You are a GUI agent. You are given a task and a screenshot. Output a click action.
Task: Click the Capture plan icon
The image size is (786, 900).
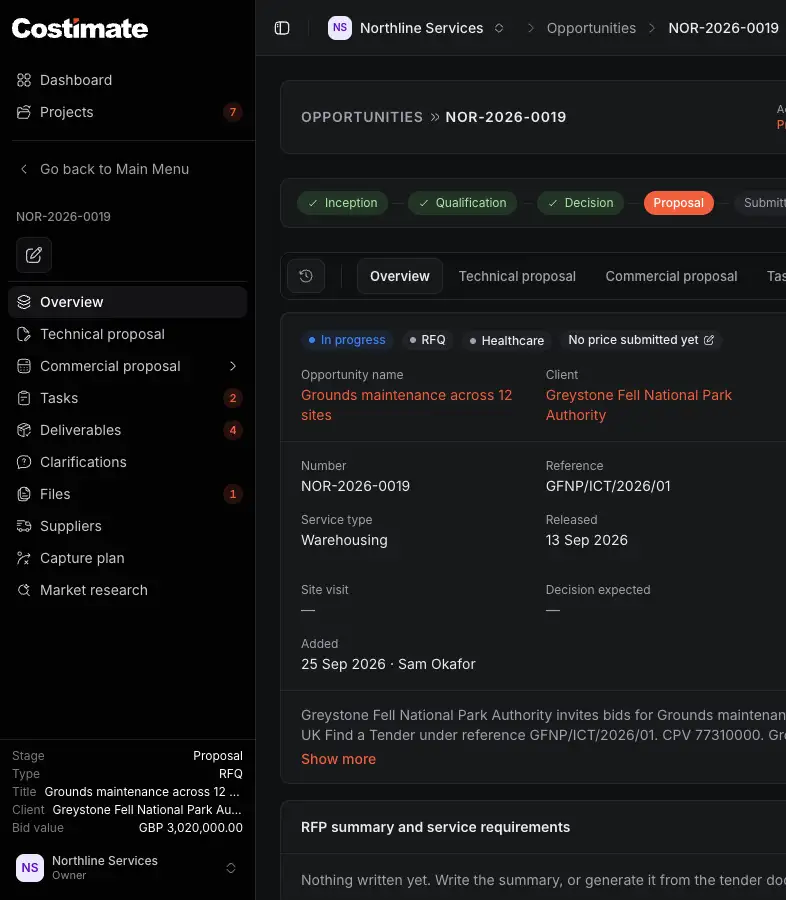pyautogui.click(x=24, y=558)
